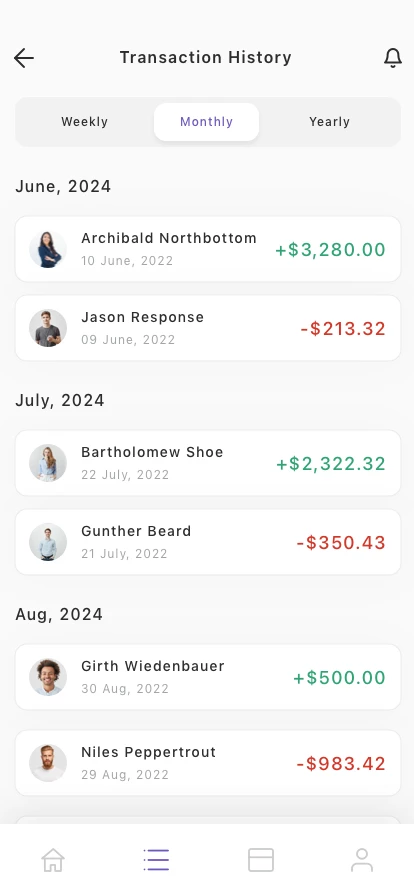Go to the home tab icon
Viewport: 414px width, 896px height.
coord(53,859)
